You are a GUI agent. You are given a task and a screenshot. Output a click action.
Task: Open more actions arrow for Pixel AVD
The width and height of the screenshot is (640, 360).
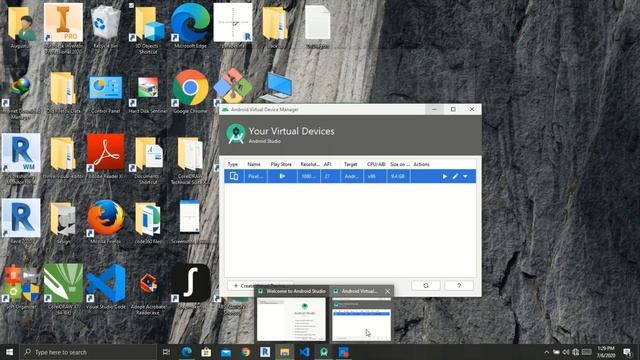[465, 176]
